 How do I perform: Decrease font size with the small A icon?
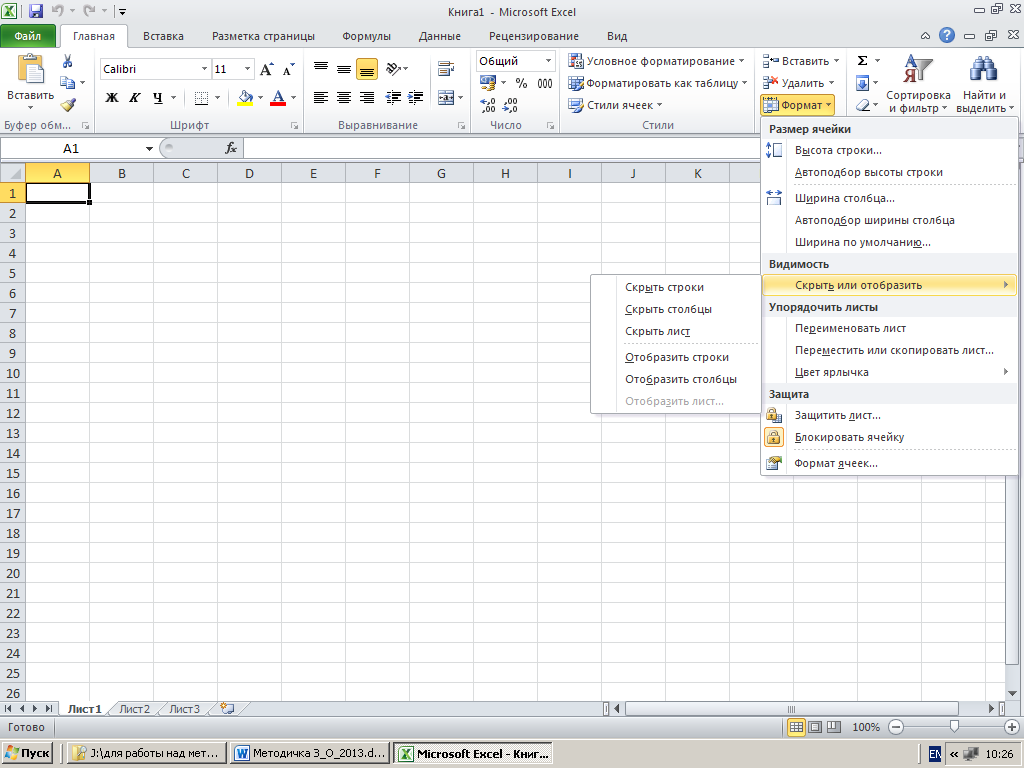tap(288, 69)
